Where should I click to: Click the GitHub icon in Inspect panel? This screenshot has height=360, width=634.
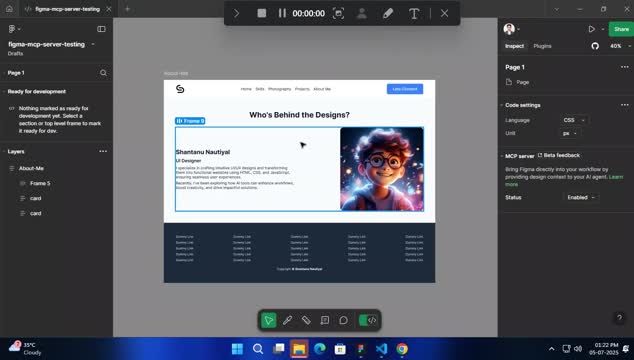tap(595, 46)
